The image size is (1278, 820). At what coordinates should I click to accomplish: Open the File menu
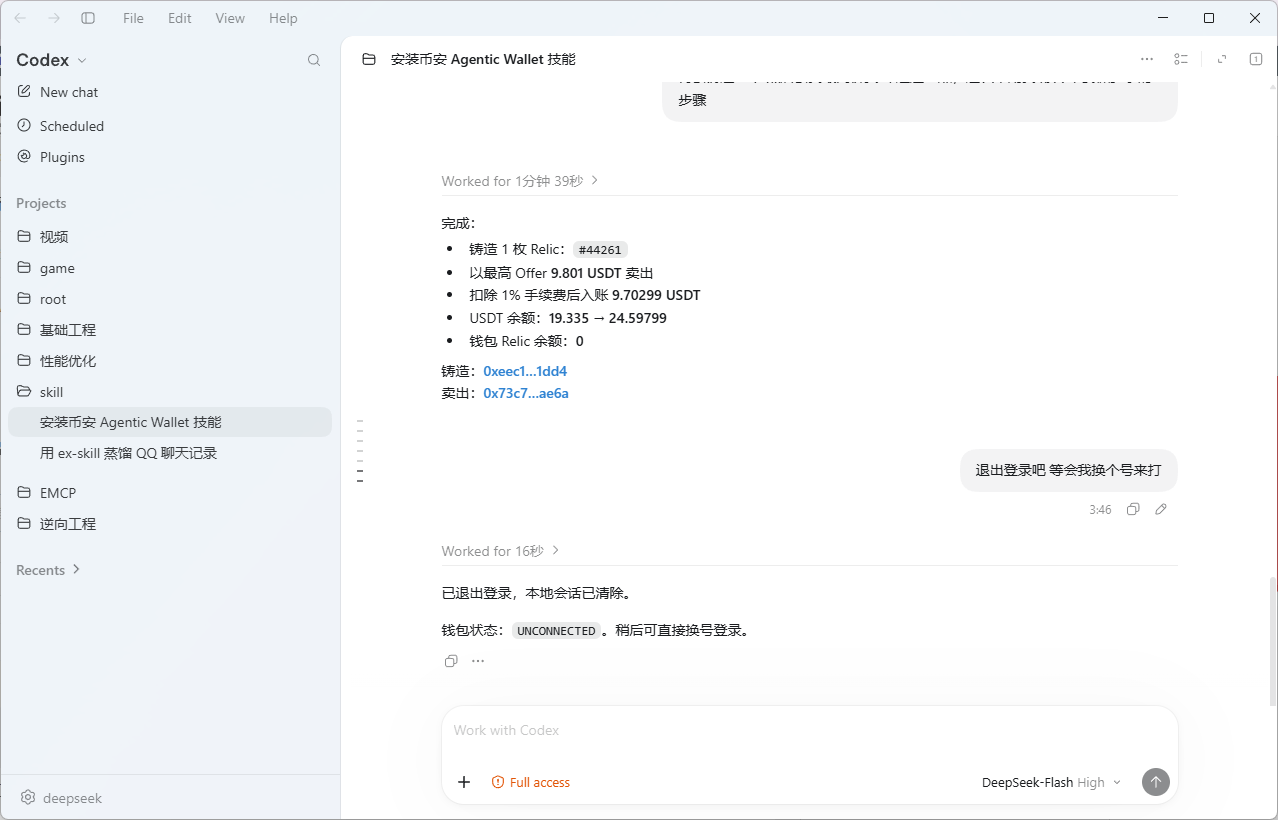(133, 18)
